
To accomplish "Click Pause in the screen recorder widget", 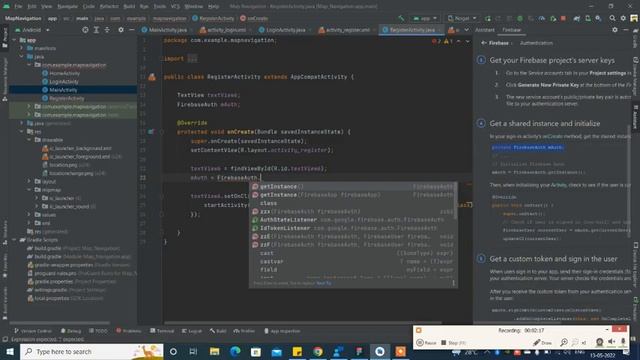I will coord(426,343).
